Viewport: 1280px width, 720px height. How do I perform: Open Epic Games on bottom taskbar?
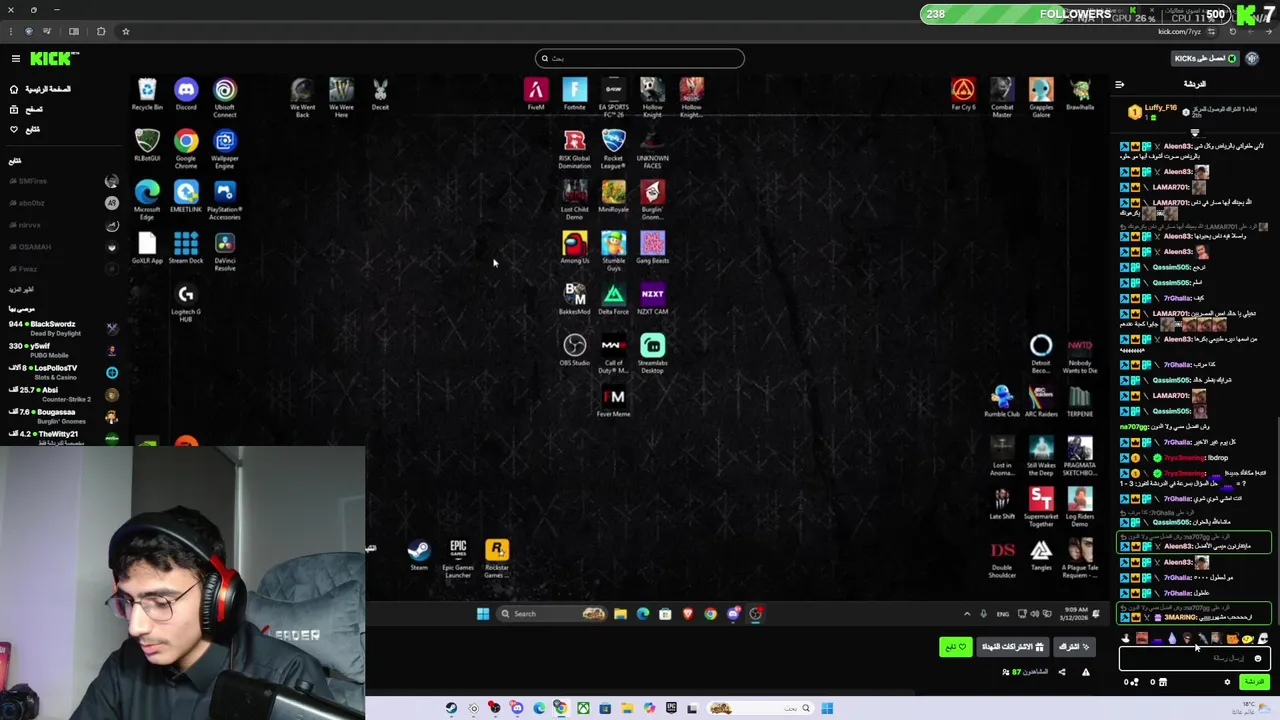[671, 708]
